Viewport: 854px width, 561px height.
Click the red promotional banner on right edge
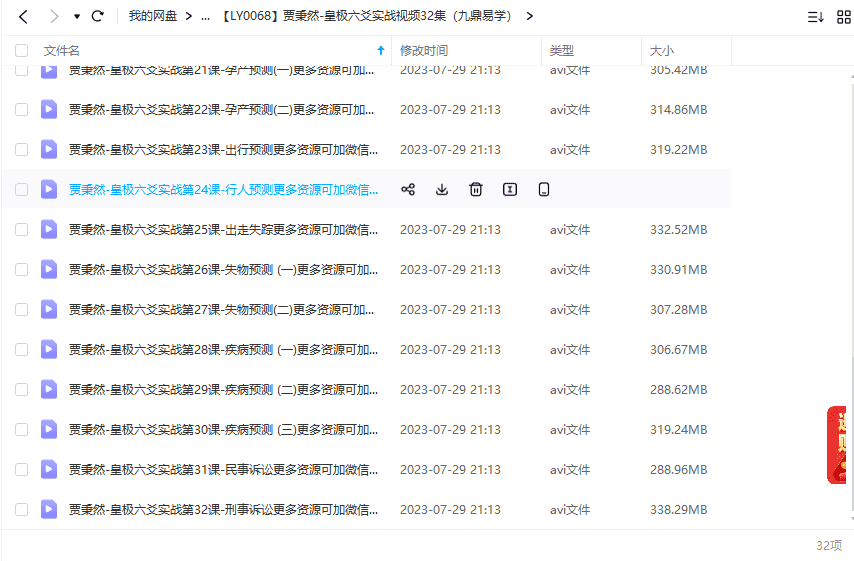pyautogui.click(x=838, y=445)
